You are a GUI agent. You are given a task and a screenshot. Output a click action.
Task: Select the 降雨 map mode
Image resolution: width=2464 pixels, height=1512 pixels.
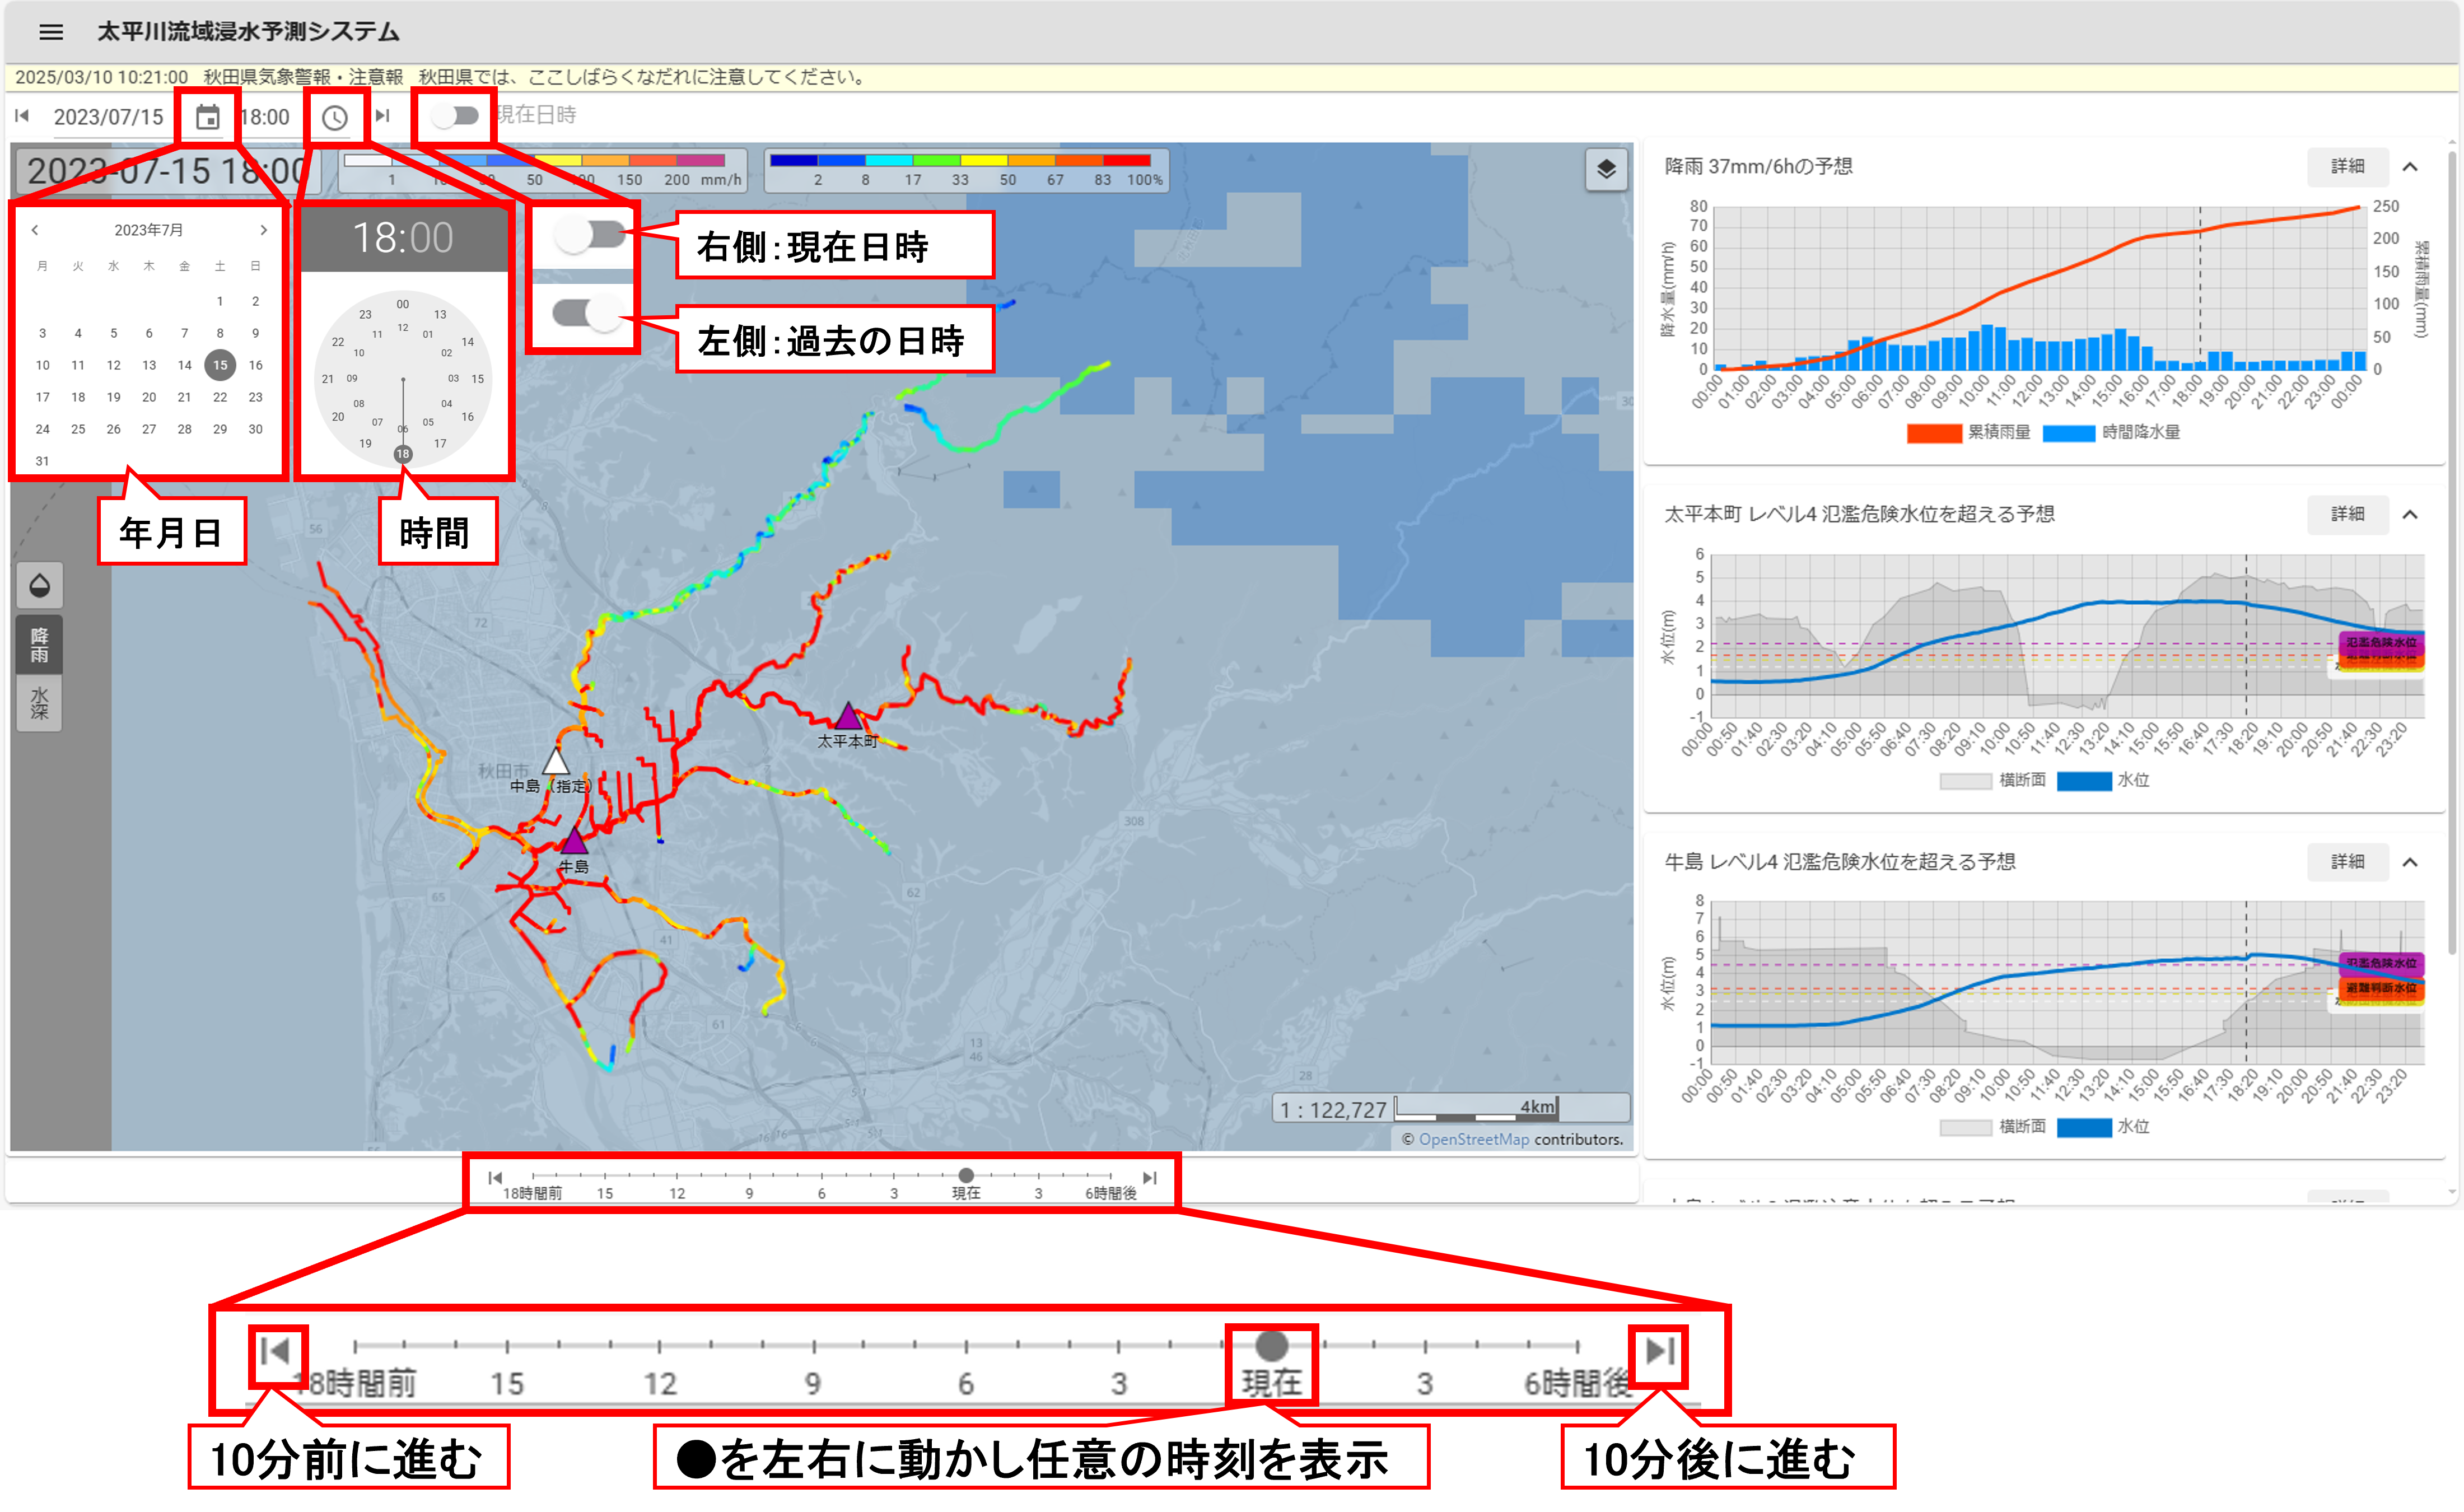tap(40, 645)
